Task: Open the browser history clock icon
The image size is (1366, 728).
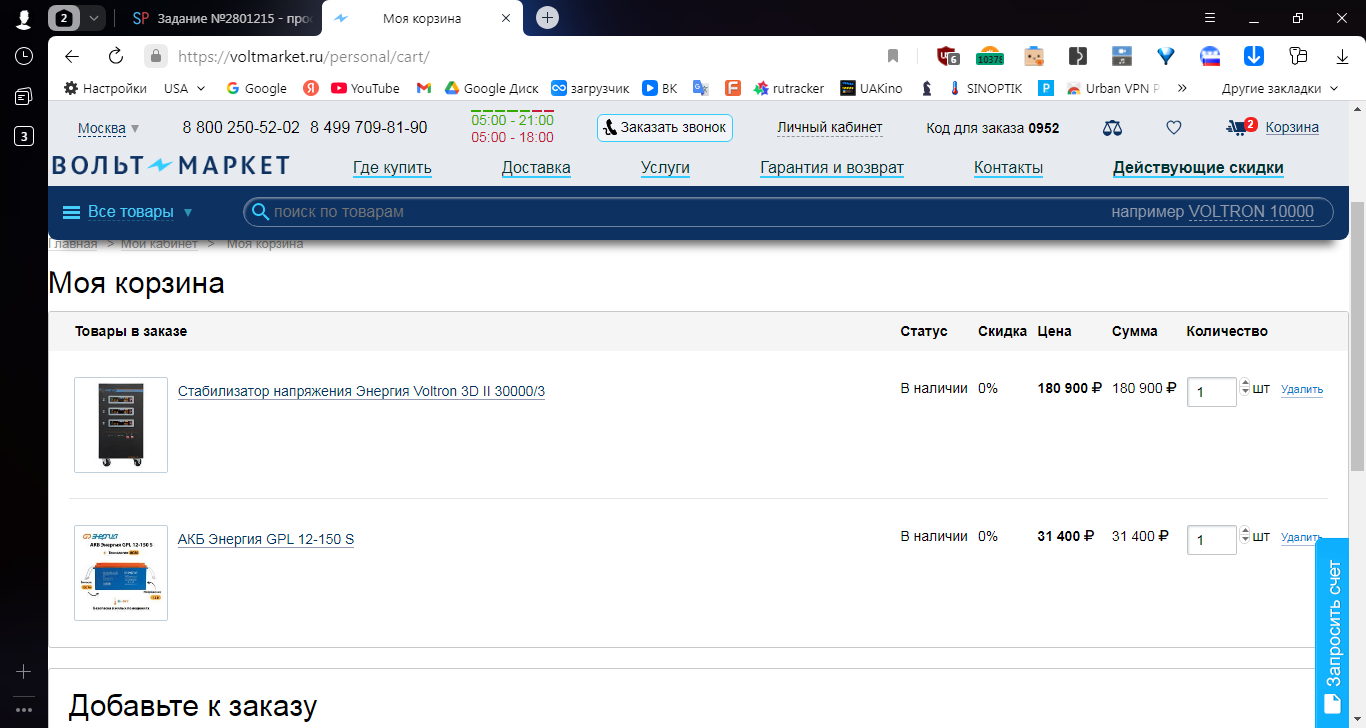Action: coord(23,56)
